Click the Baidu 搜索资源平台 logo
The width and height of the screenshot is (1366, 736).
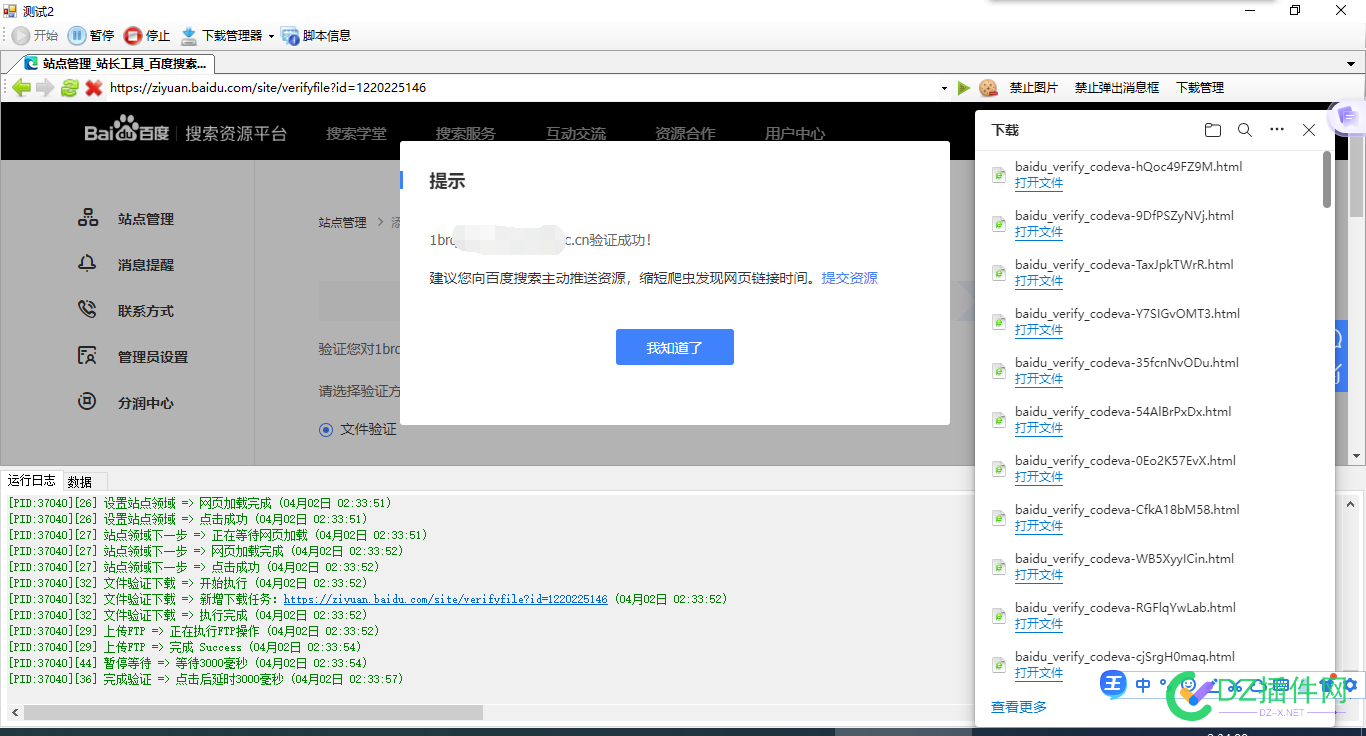[185, 132]
